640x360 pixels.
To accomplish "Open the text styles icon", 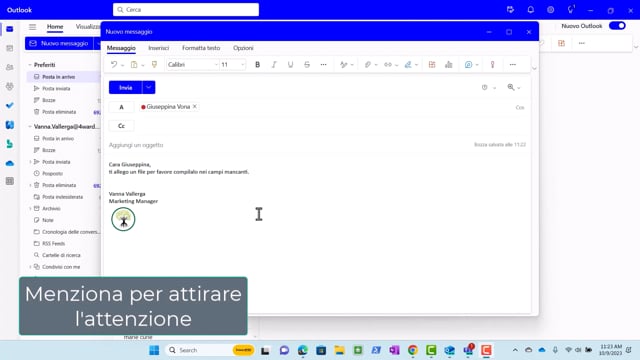I will coord(344,64).
